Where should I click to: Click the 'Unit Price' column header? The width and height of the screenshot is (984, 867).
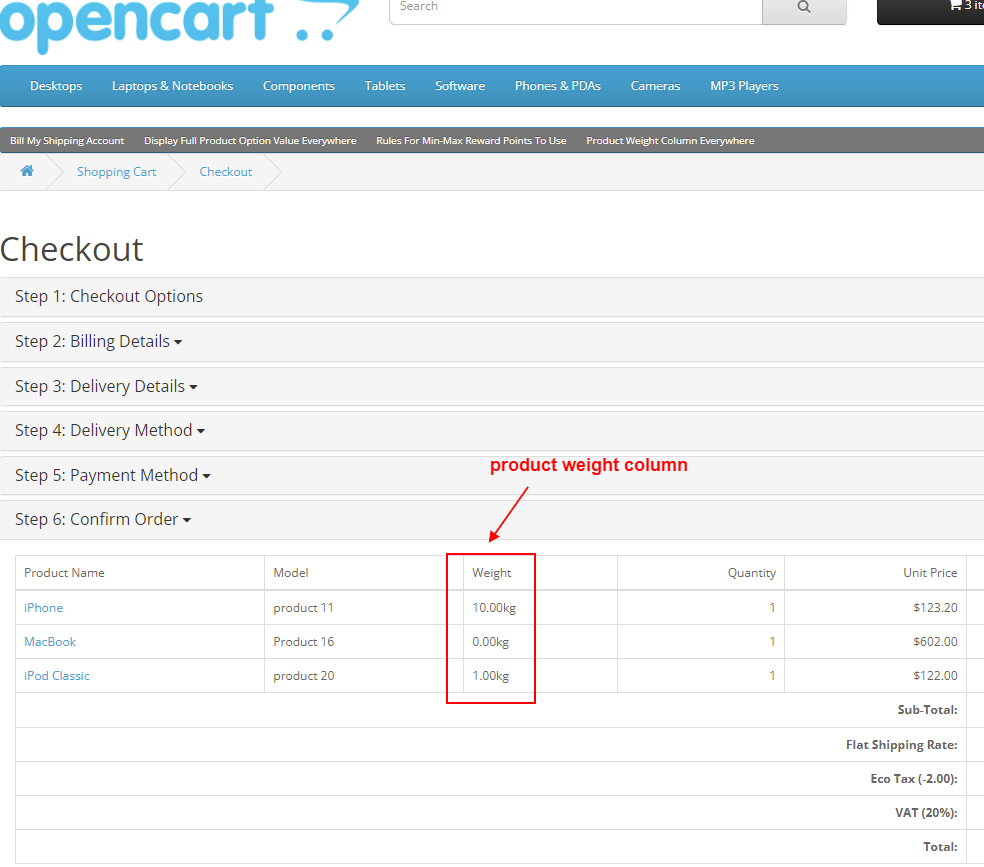point(930,573)
